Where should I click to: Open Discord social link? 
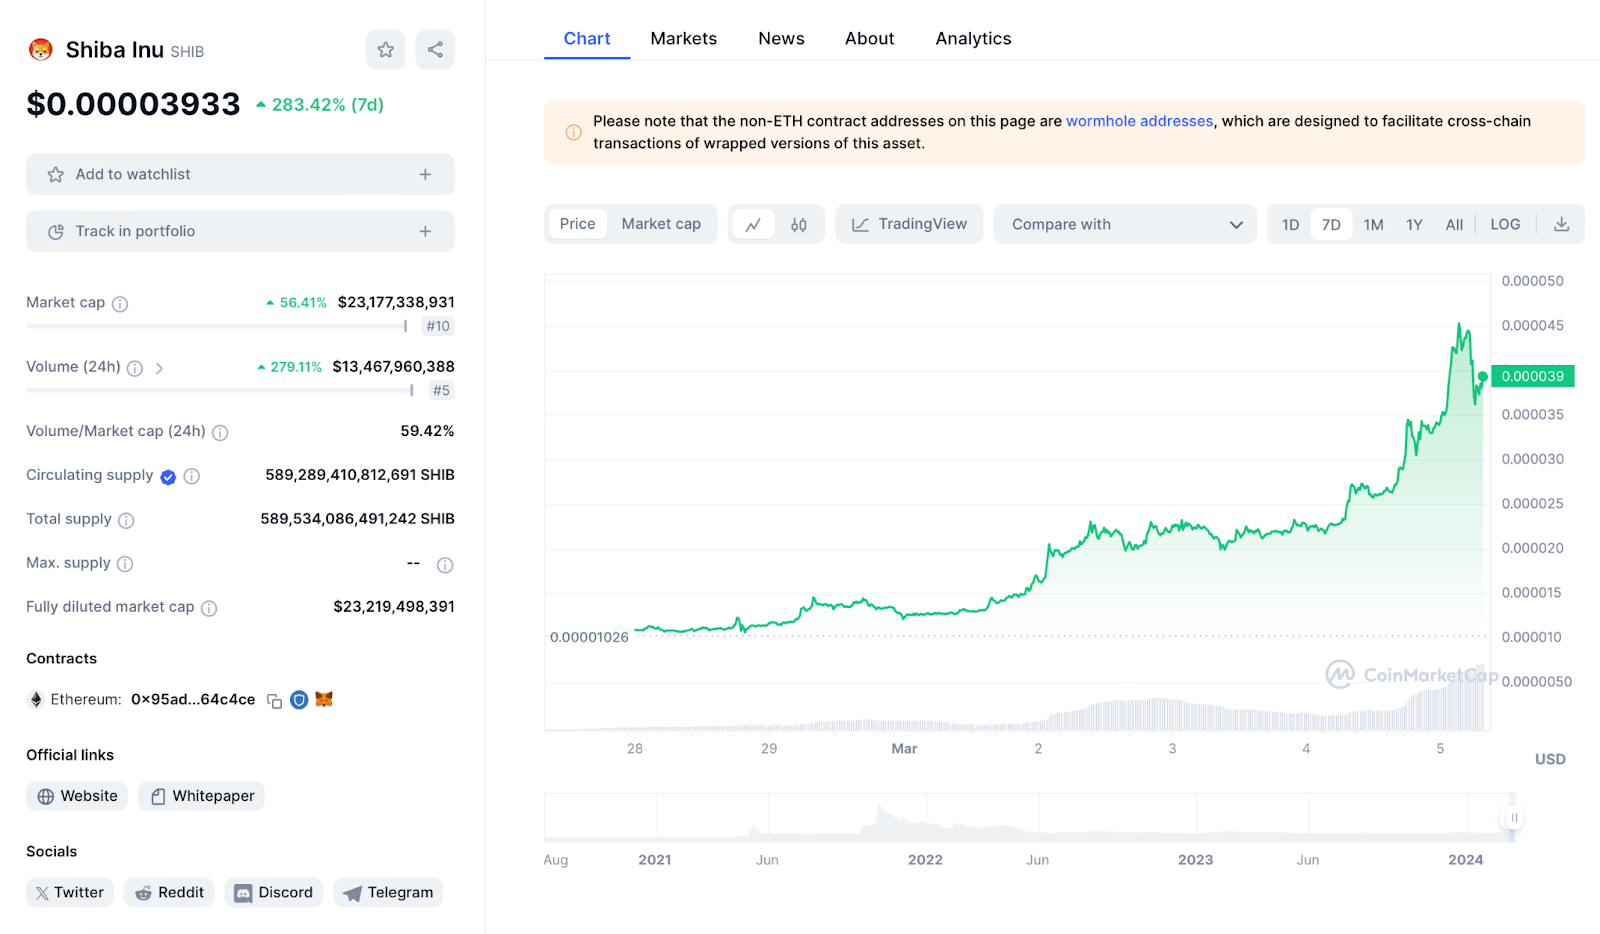point(274,892)
